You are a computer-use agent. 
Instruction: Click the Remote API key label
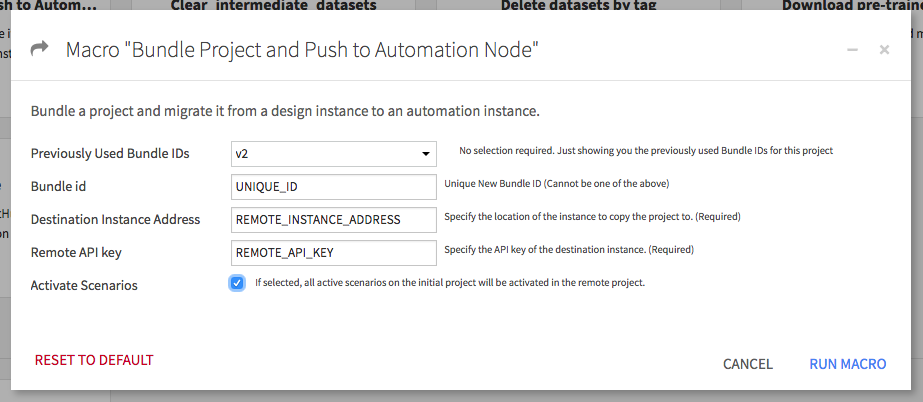click(76, 253)
